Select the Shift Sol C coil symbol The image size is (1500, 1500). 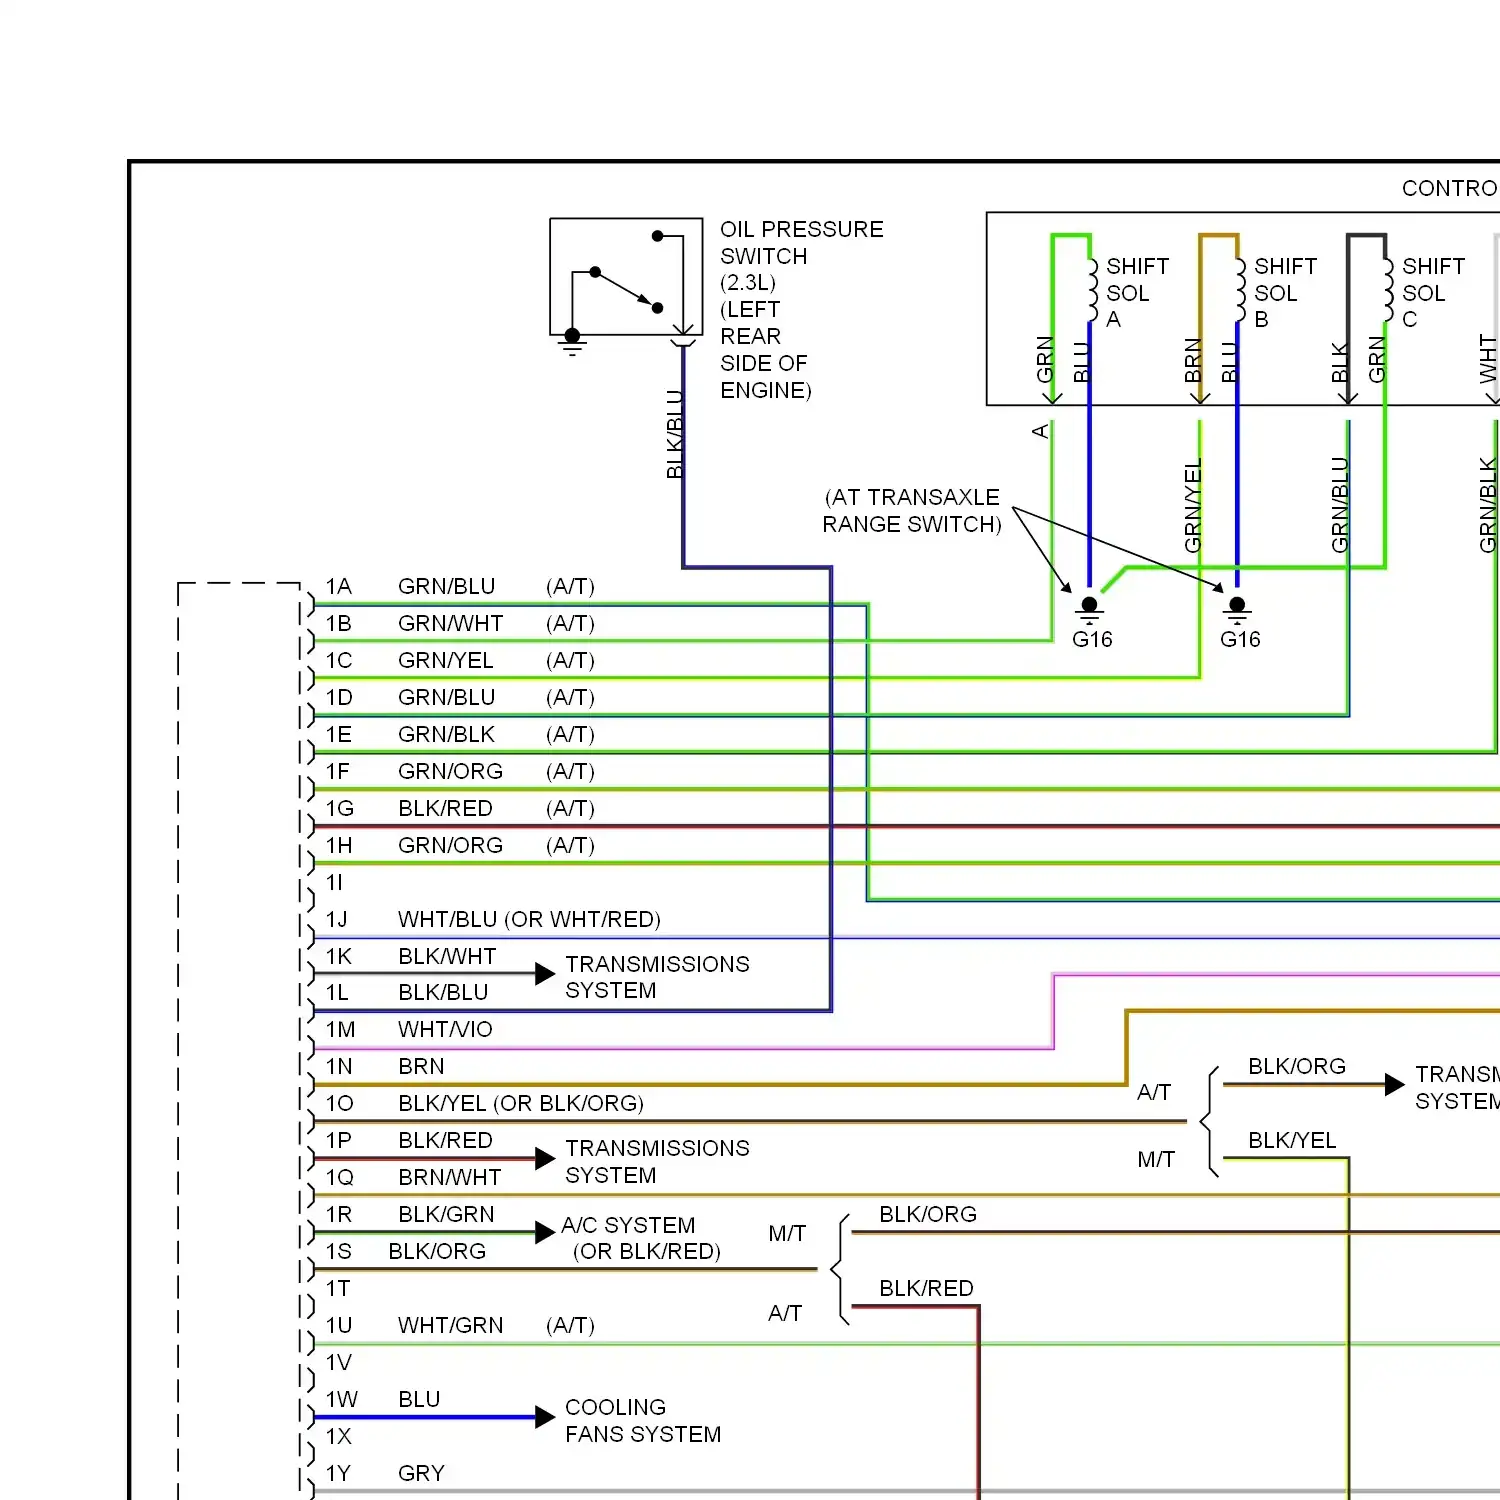1387,289
